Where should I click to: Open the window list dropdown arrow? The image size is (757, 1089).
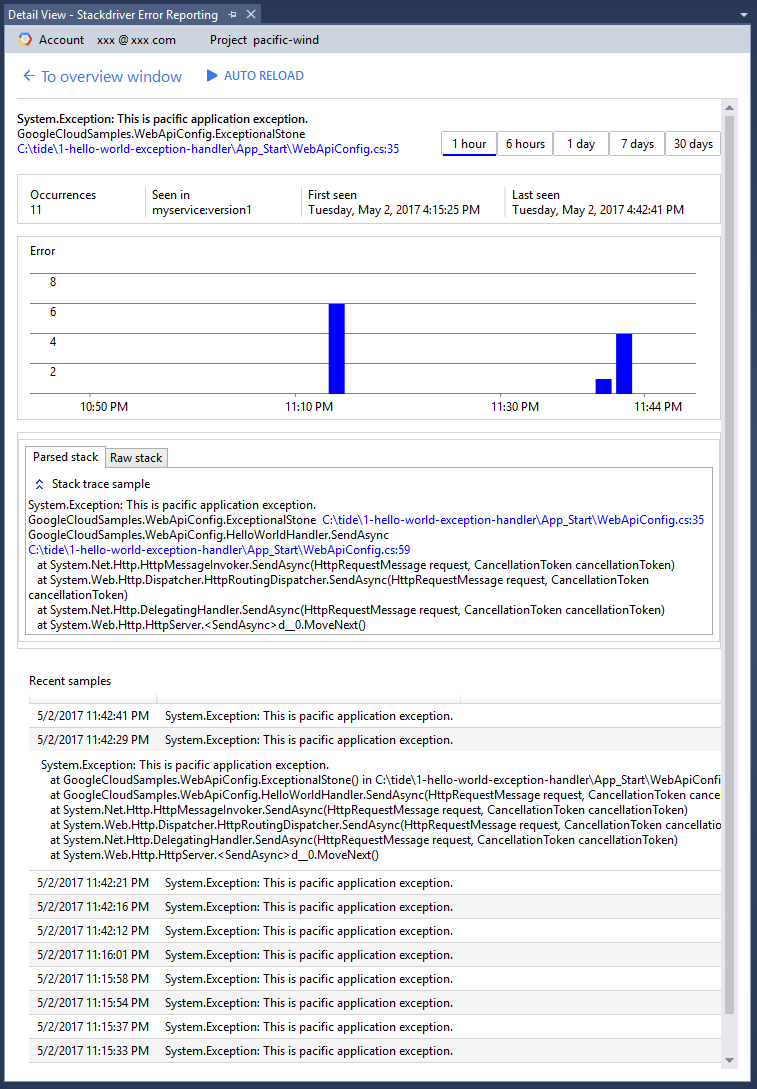(743, 15)
